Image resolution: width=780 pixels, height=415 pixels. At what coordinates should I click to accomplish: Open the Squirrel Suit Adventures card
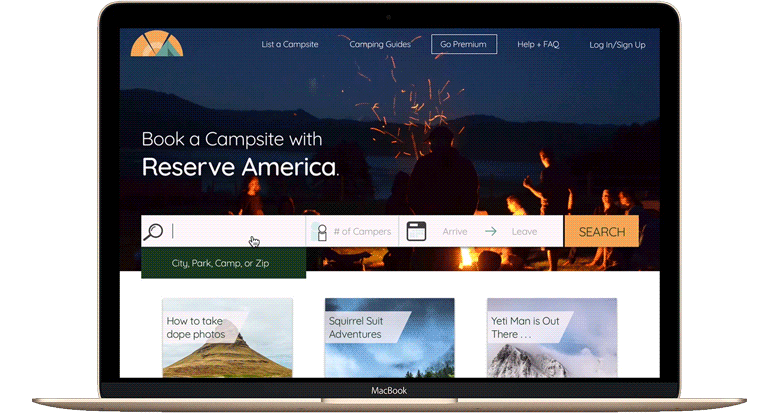[390, 337]
